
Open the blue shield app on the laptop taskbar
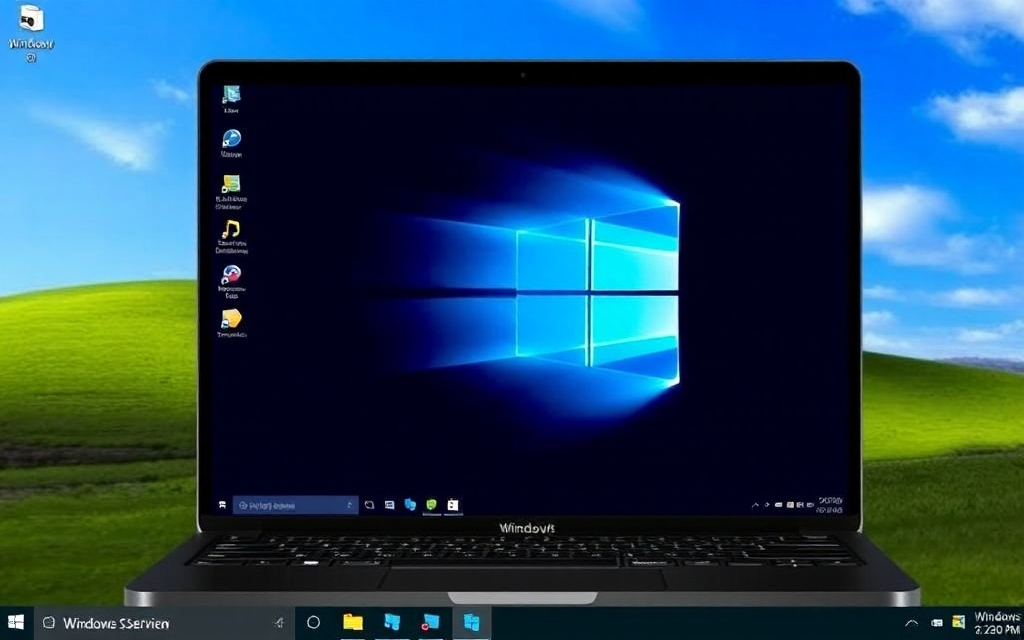[x=410, y=505]
